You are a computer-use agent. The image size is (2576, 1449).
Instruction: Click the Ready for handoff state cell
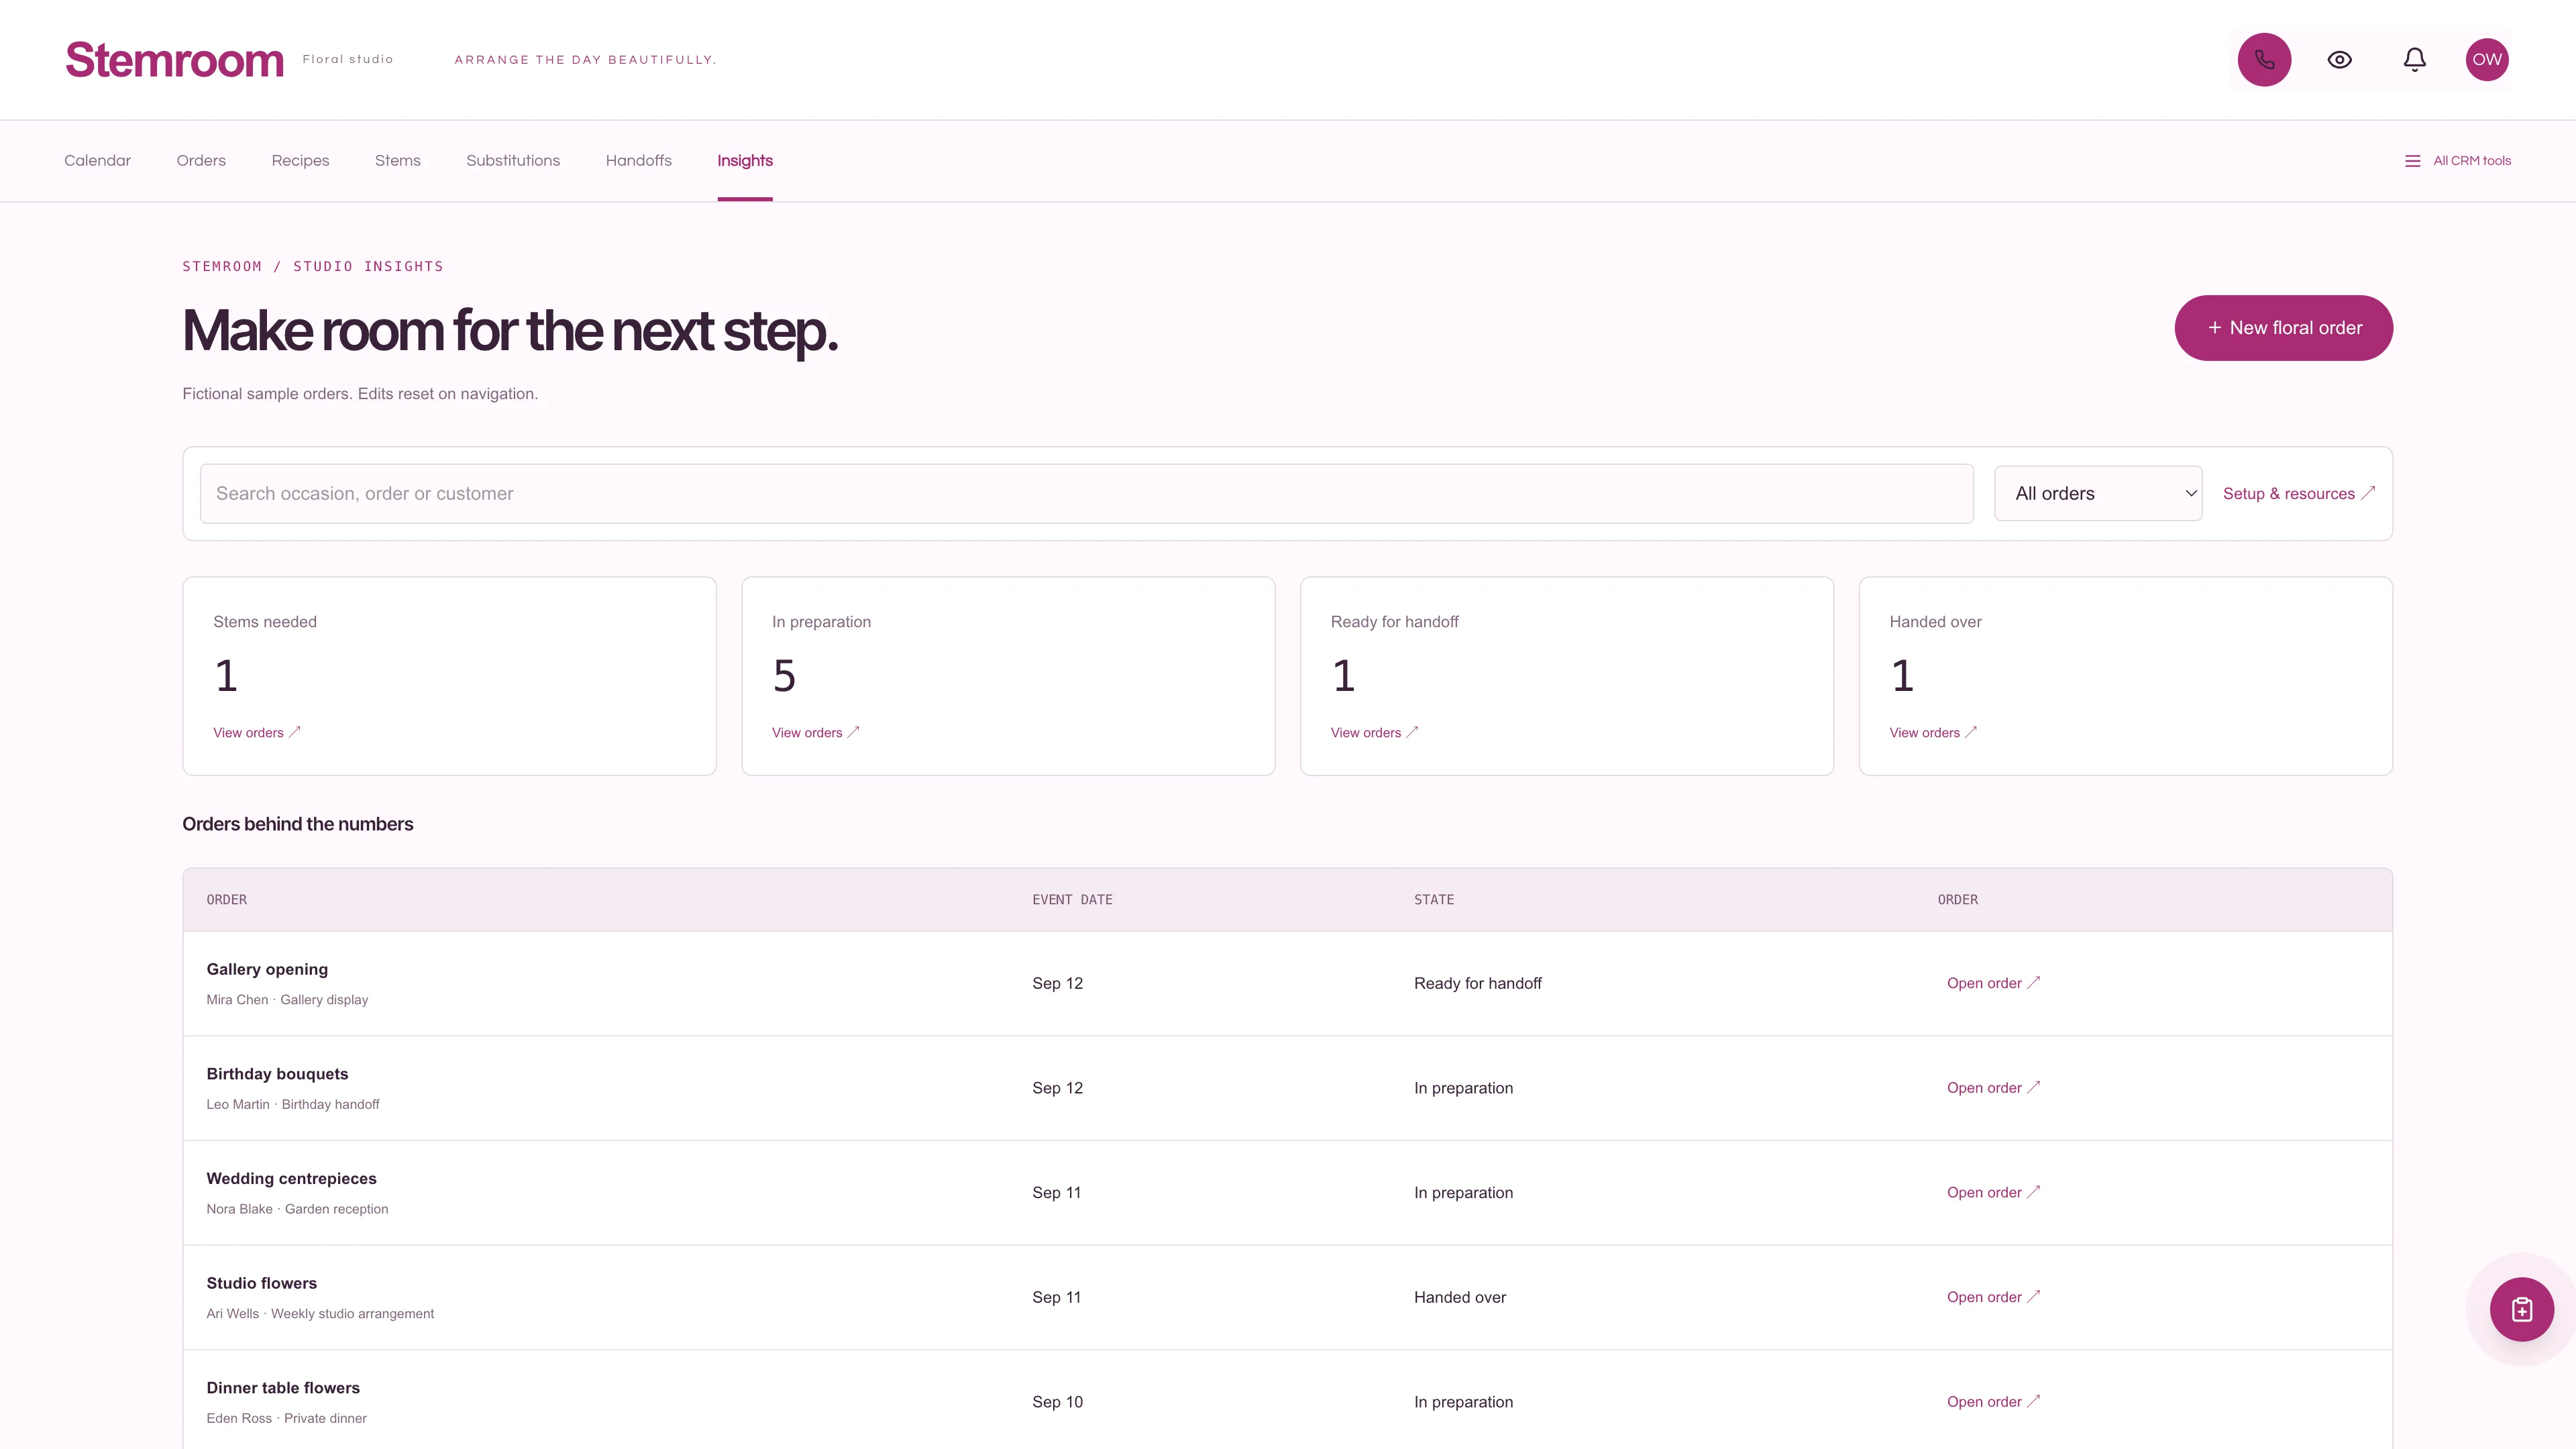point(1477,983)
